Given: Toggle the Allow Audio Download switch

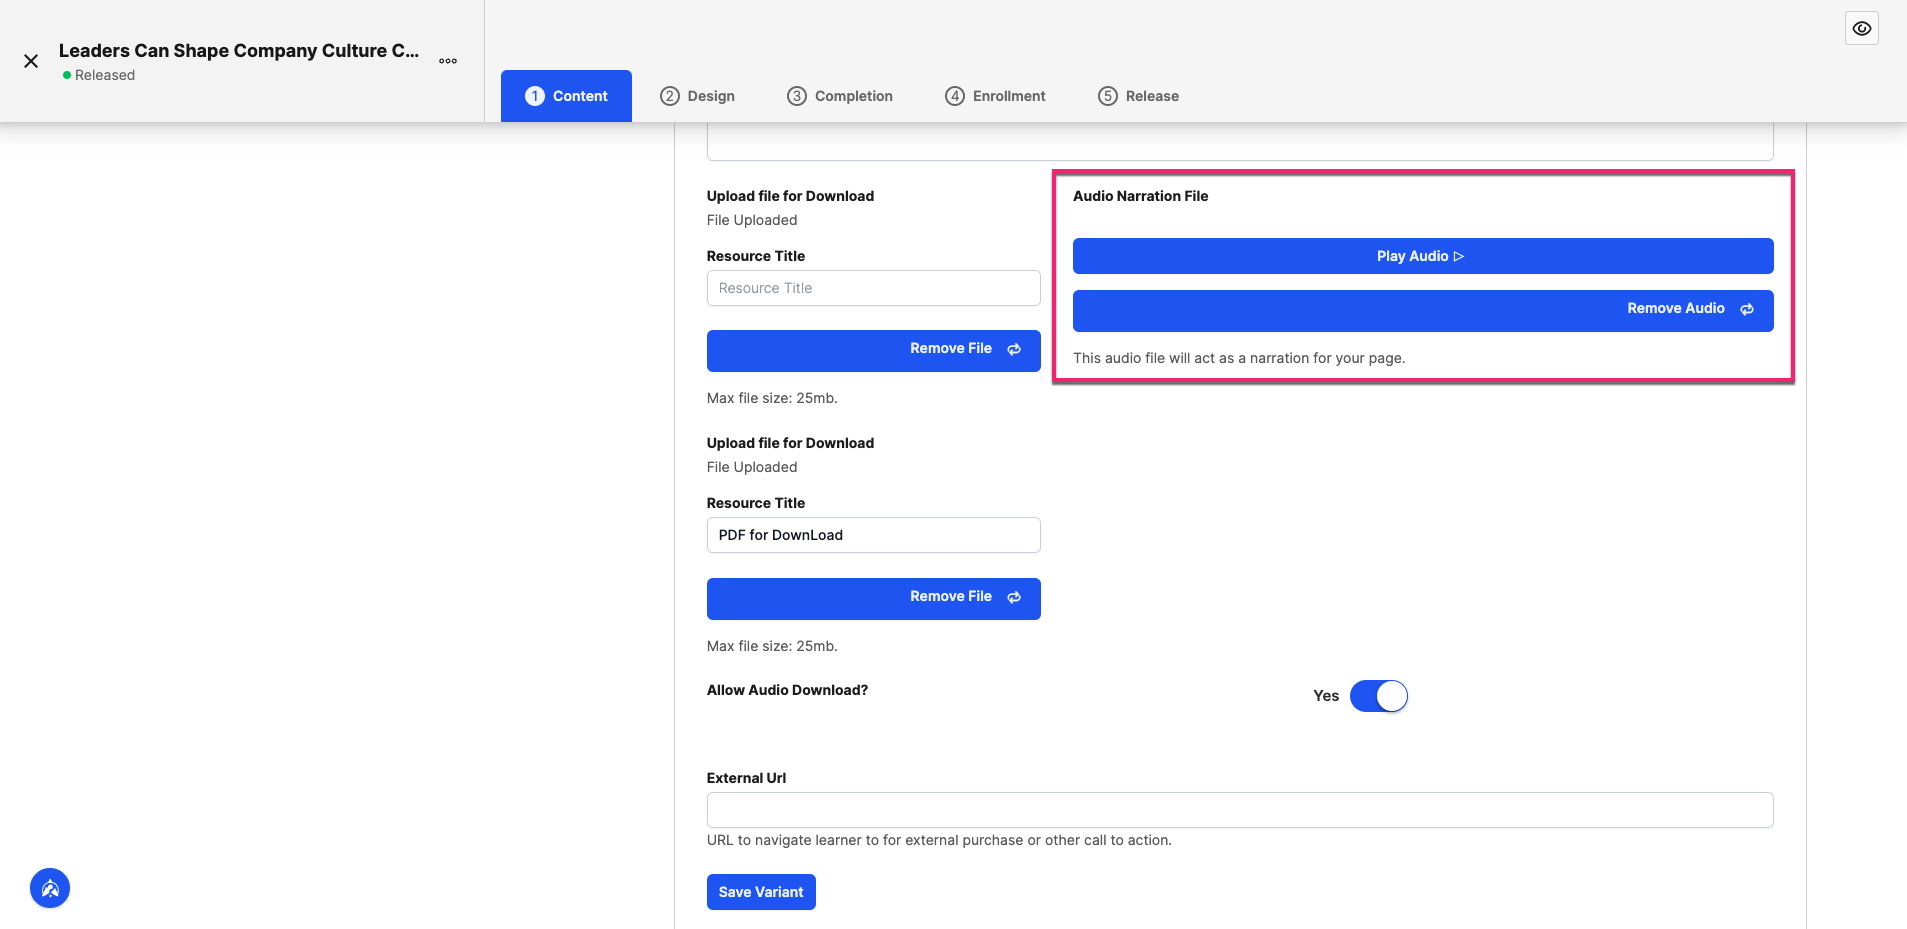Looking at the screenshot, I should tap(1378, 696).
